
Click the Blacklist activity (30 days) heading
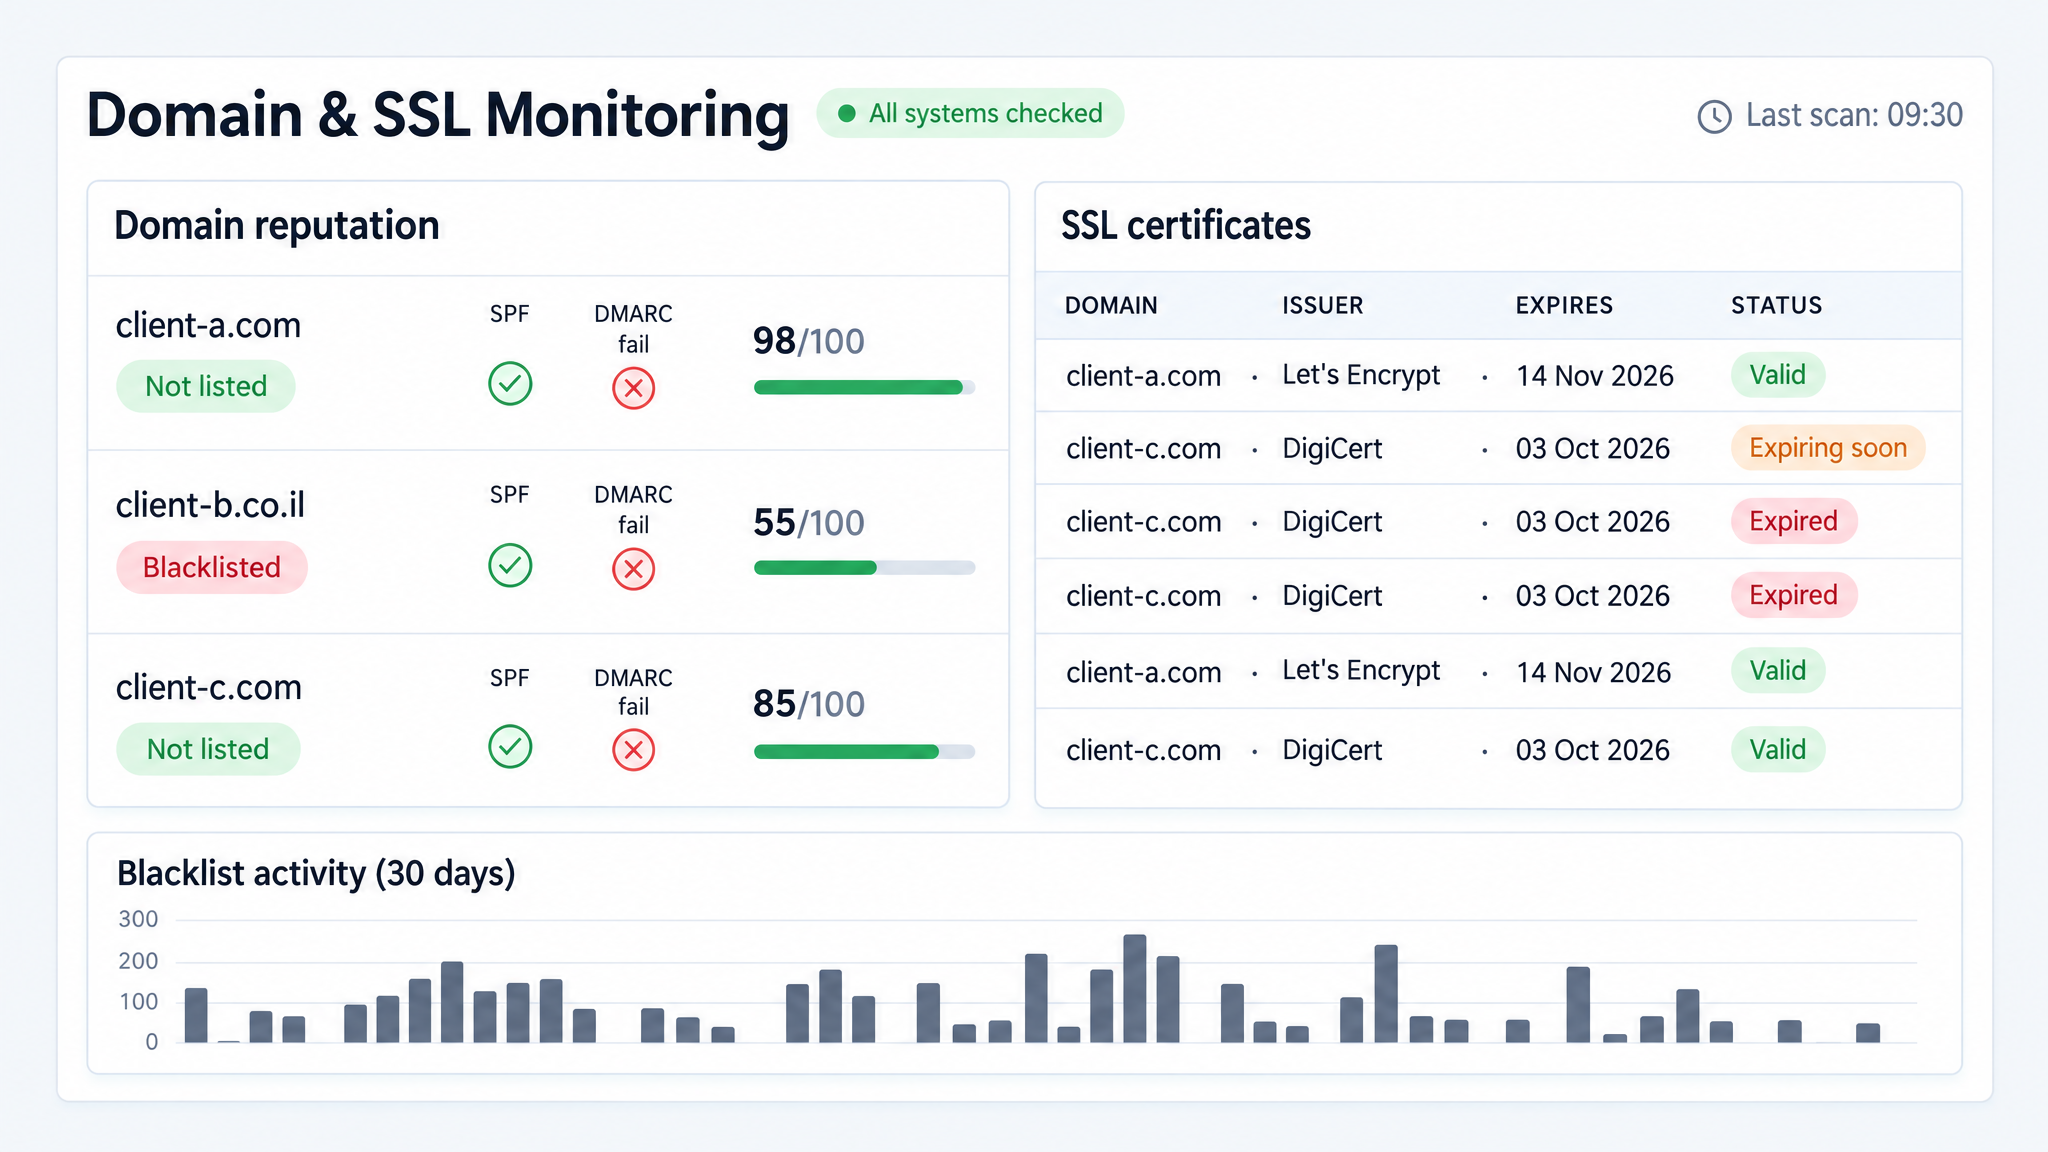click(x=316, y=874)
